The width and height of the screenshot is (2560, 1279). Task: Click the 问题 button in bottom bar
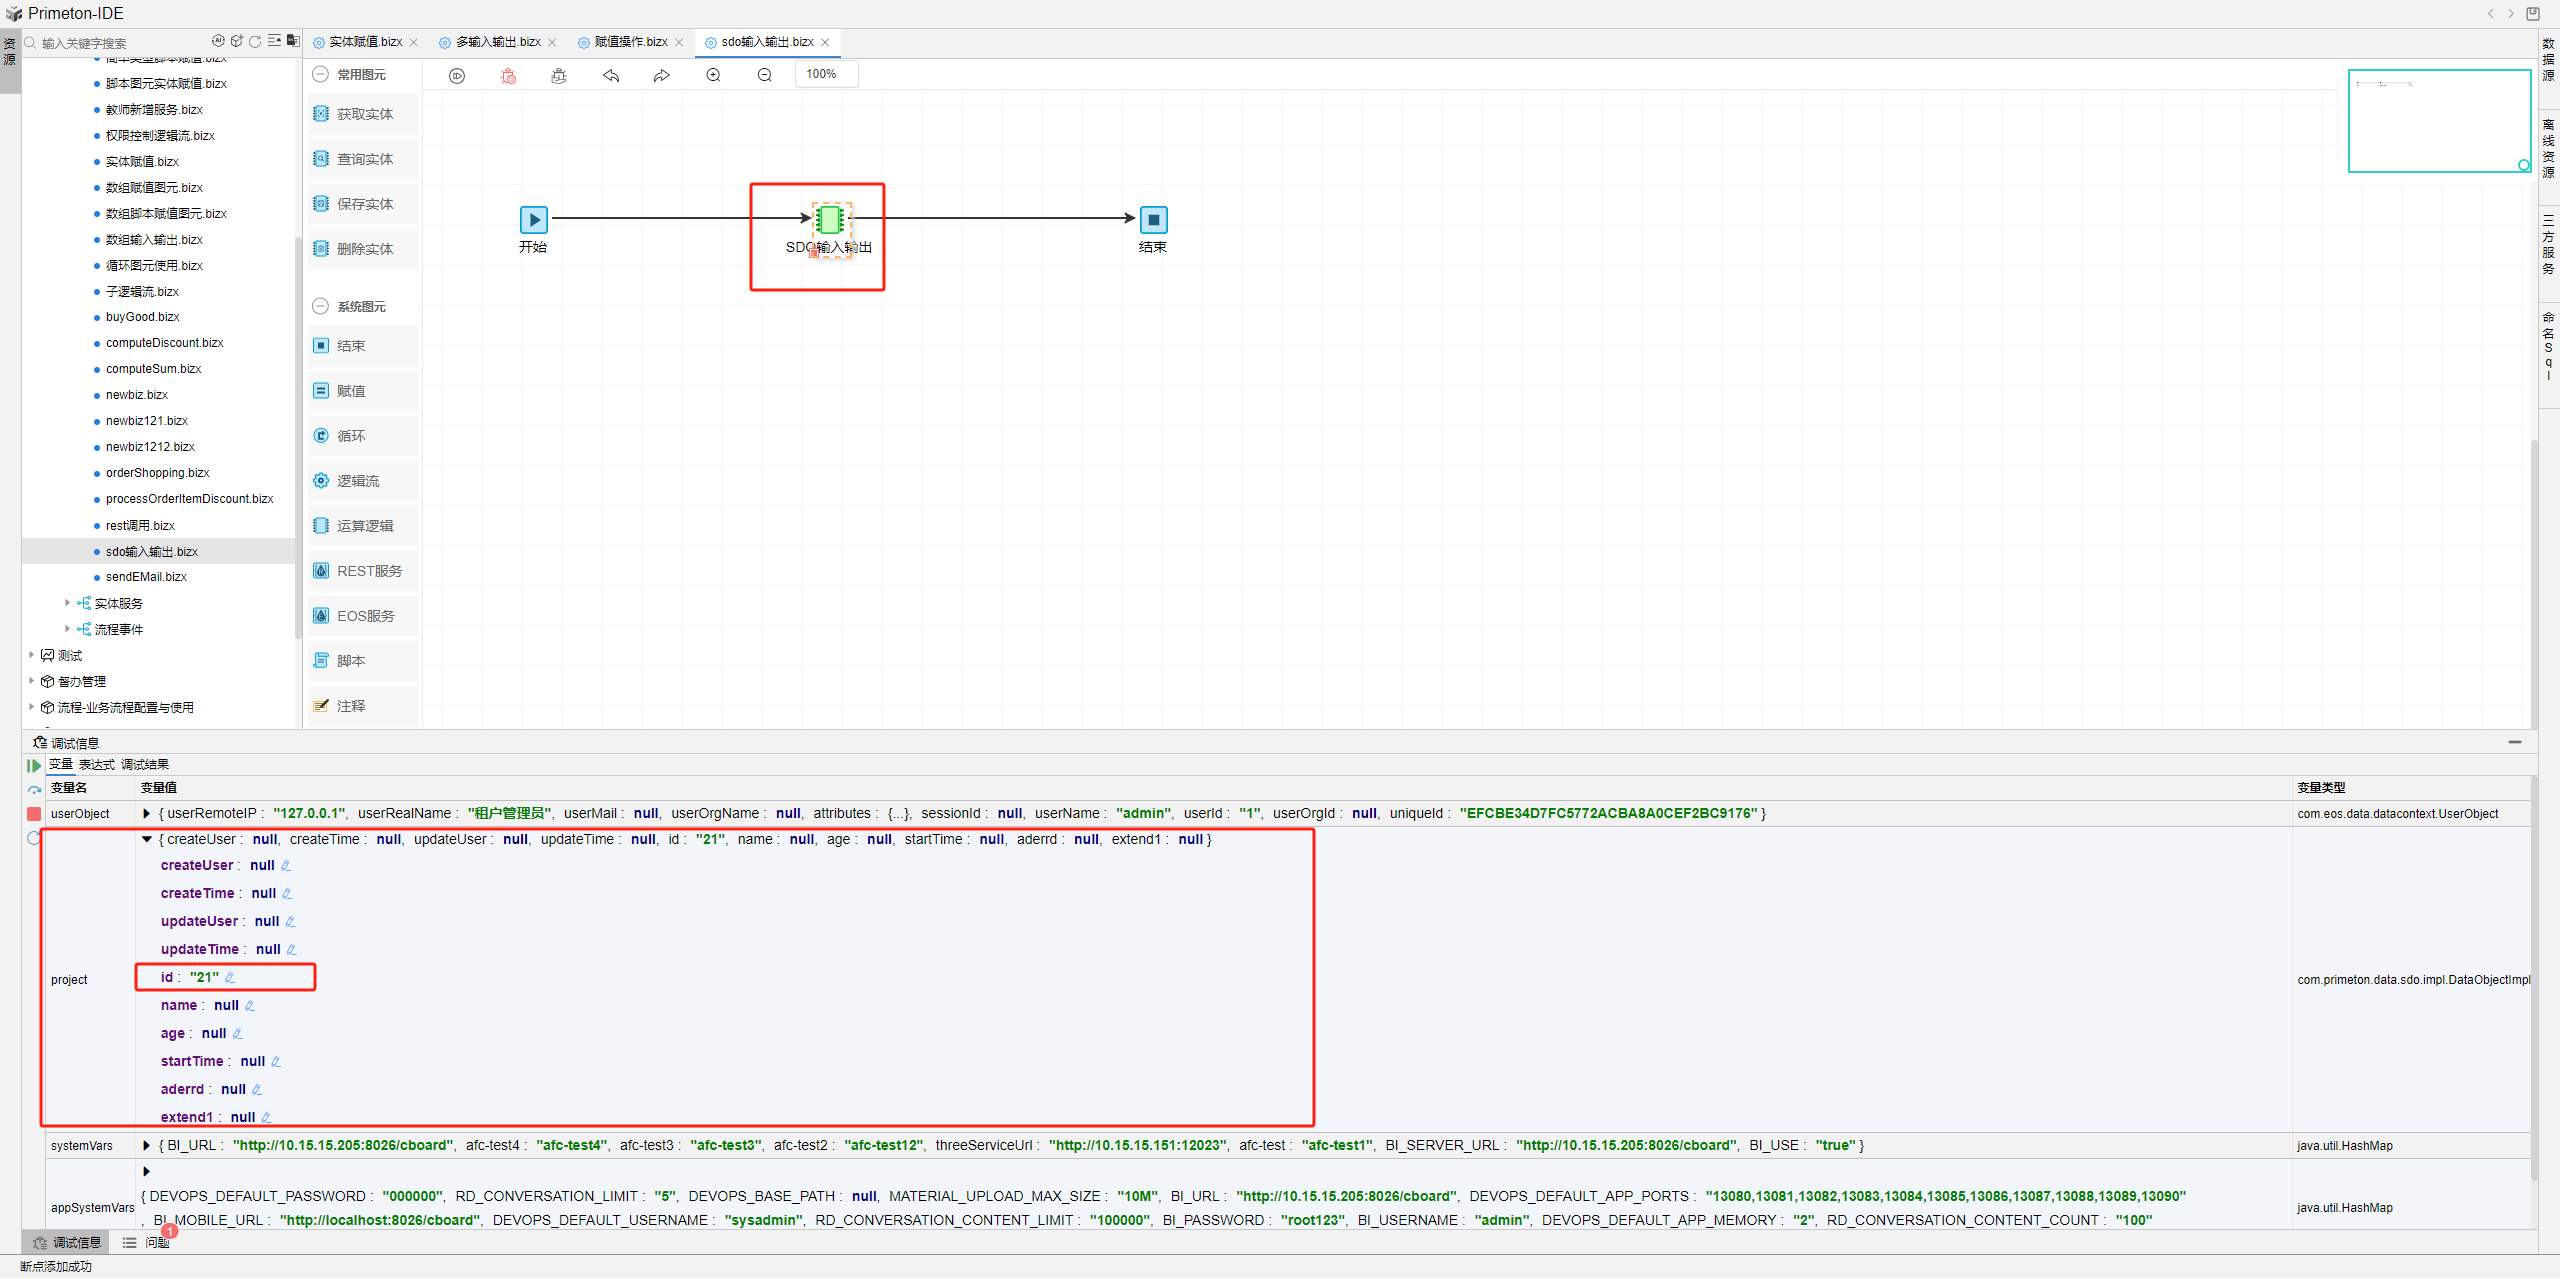pyautogui.click(x=157, y=1243)
